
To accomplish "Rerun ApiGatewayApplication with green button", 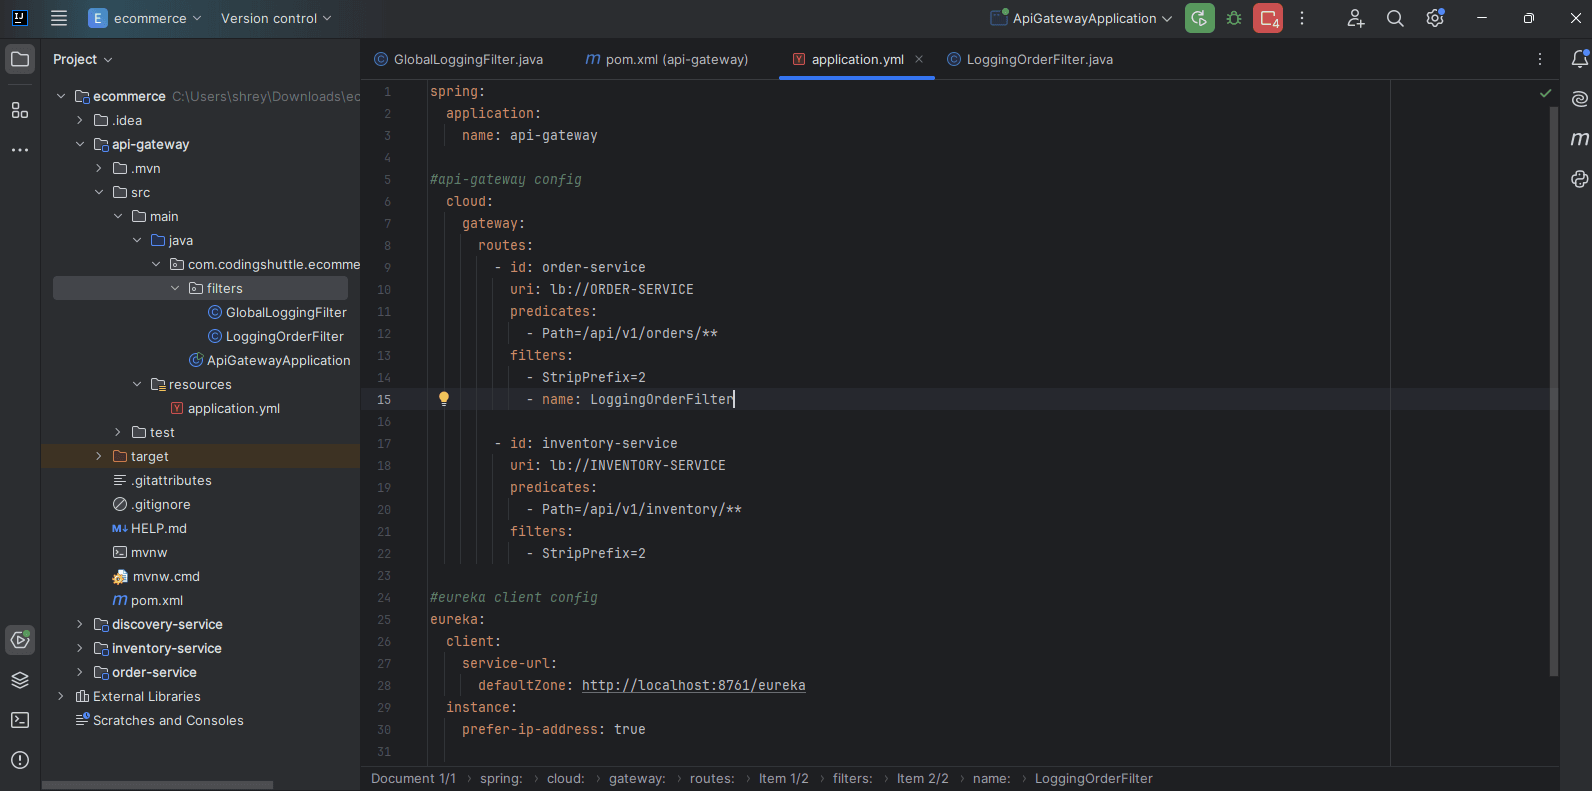I will coord(1200,18).
